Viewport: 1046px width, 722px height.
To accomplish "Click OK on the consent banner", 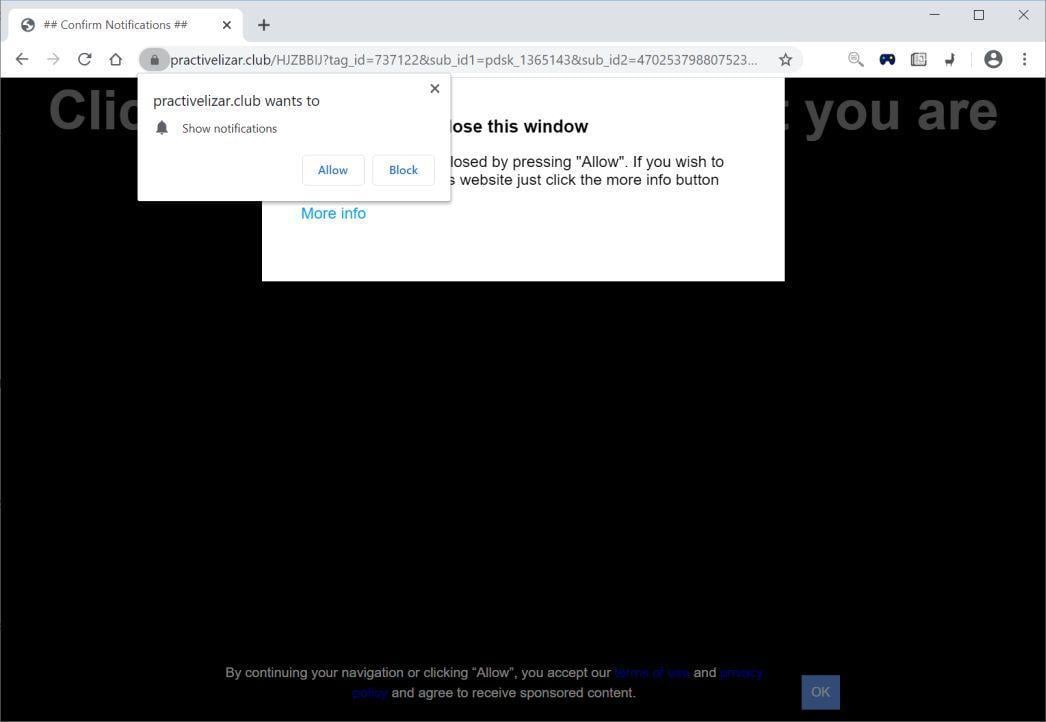I will 821,692.
